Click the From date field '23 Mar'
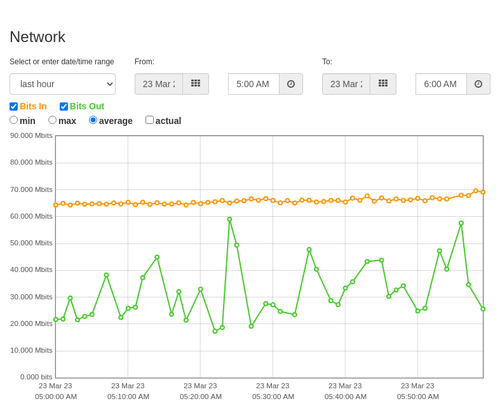The image size is (500, 403). pyautogui.click(x=159, y=84)
